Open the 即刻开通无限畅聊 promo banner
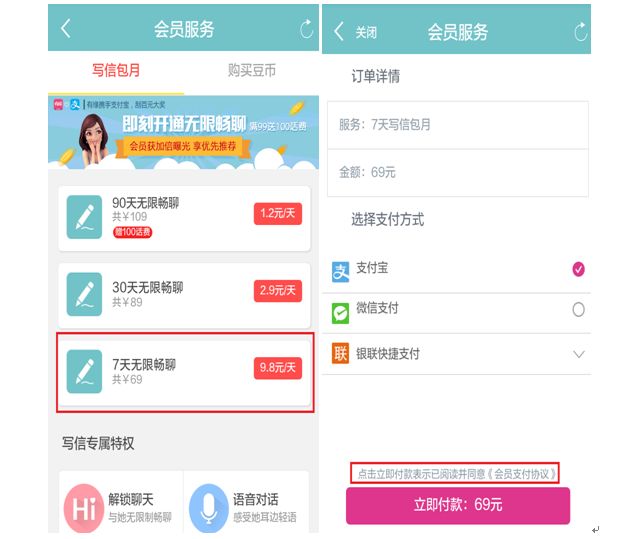 coord(183,132)
